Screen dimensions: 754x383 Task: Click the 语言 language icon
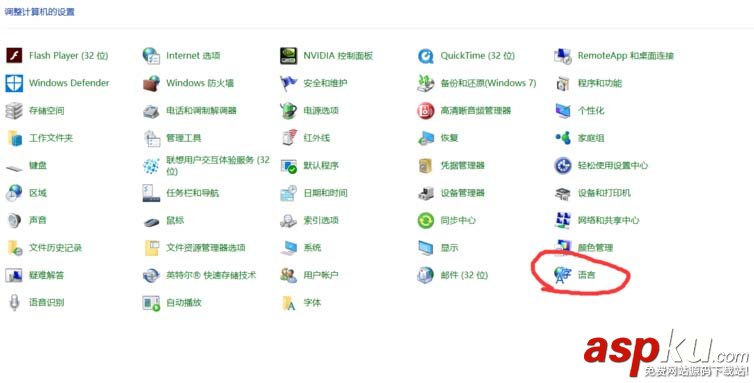tap(563, 275)
